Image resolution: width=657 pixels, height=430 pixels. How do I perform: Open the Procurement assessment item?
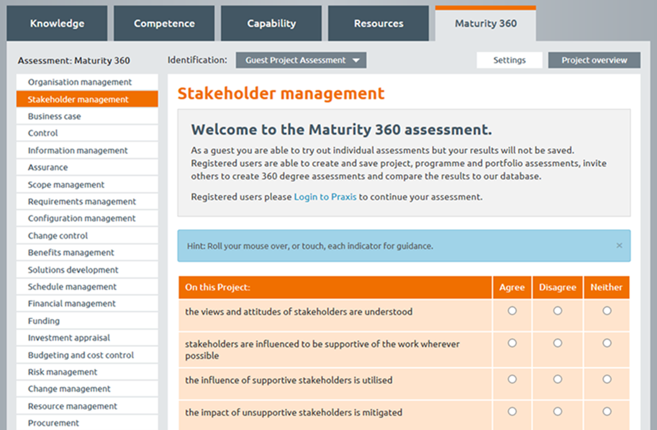87,422
